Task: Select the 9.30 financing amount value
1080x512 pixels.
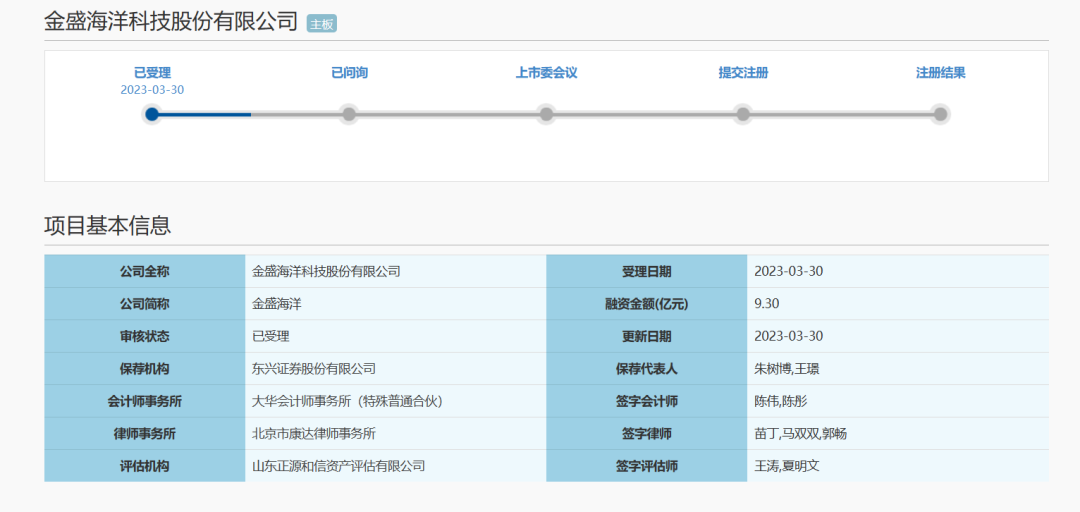Action: (x=767, y=304)
